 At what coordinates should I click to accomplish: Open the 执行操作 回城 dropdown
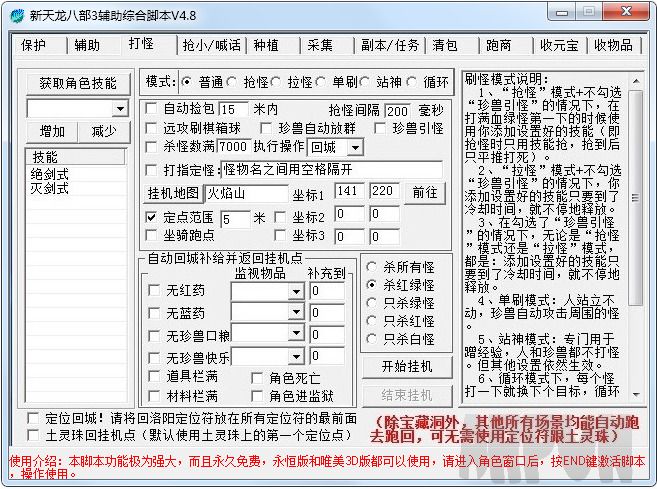355,147
